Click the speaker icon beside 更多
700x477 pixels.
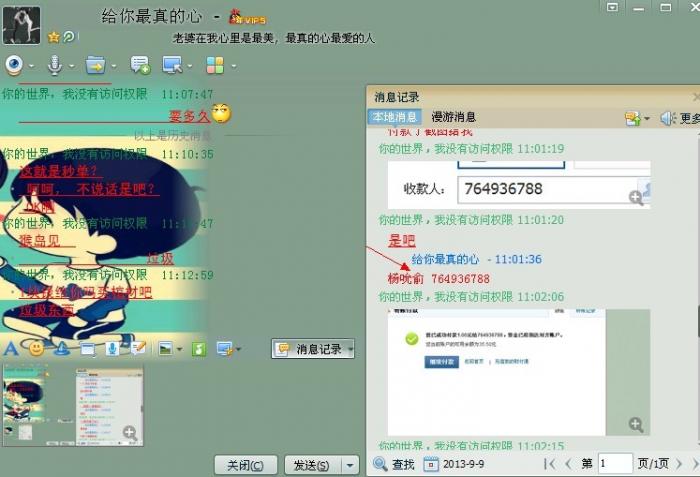[667, 118]
